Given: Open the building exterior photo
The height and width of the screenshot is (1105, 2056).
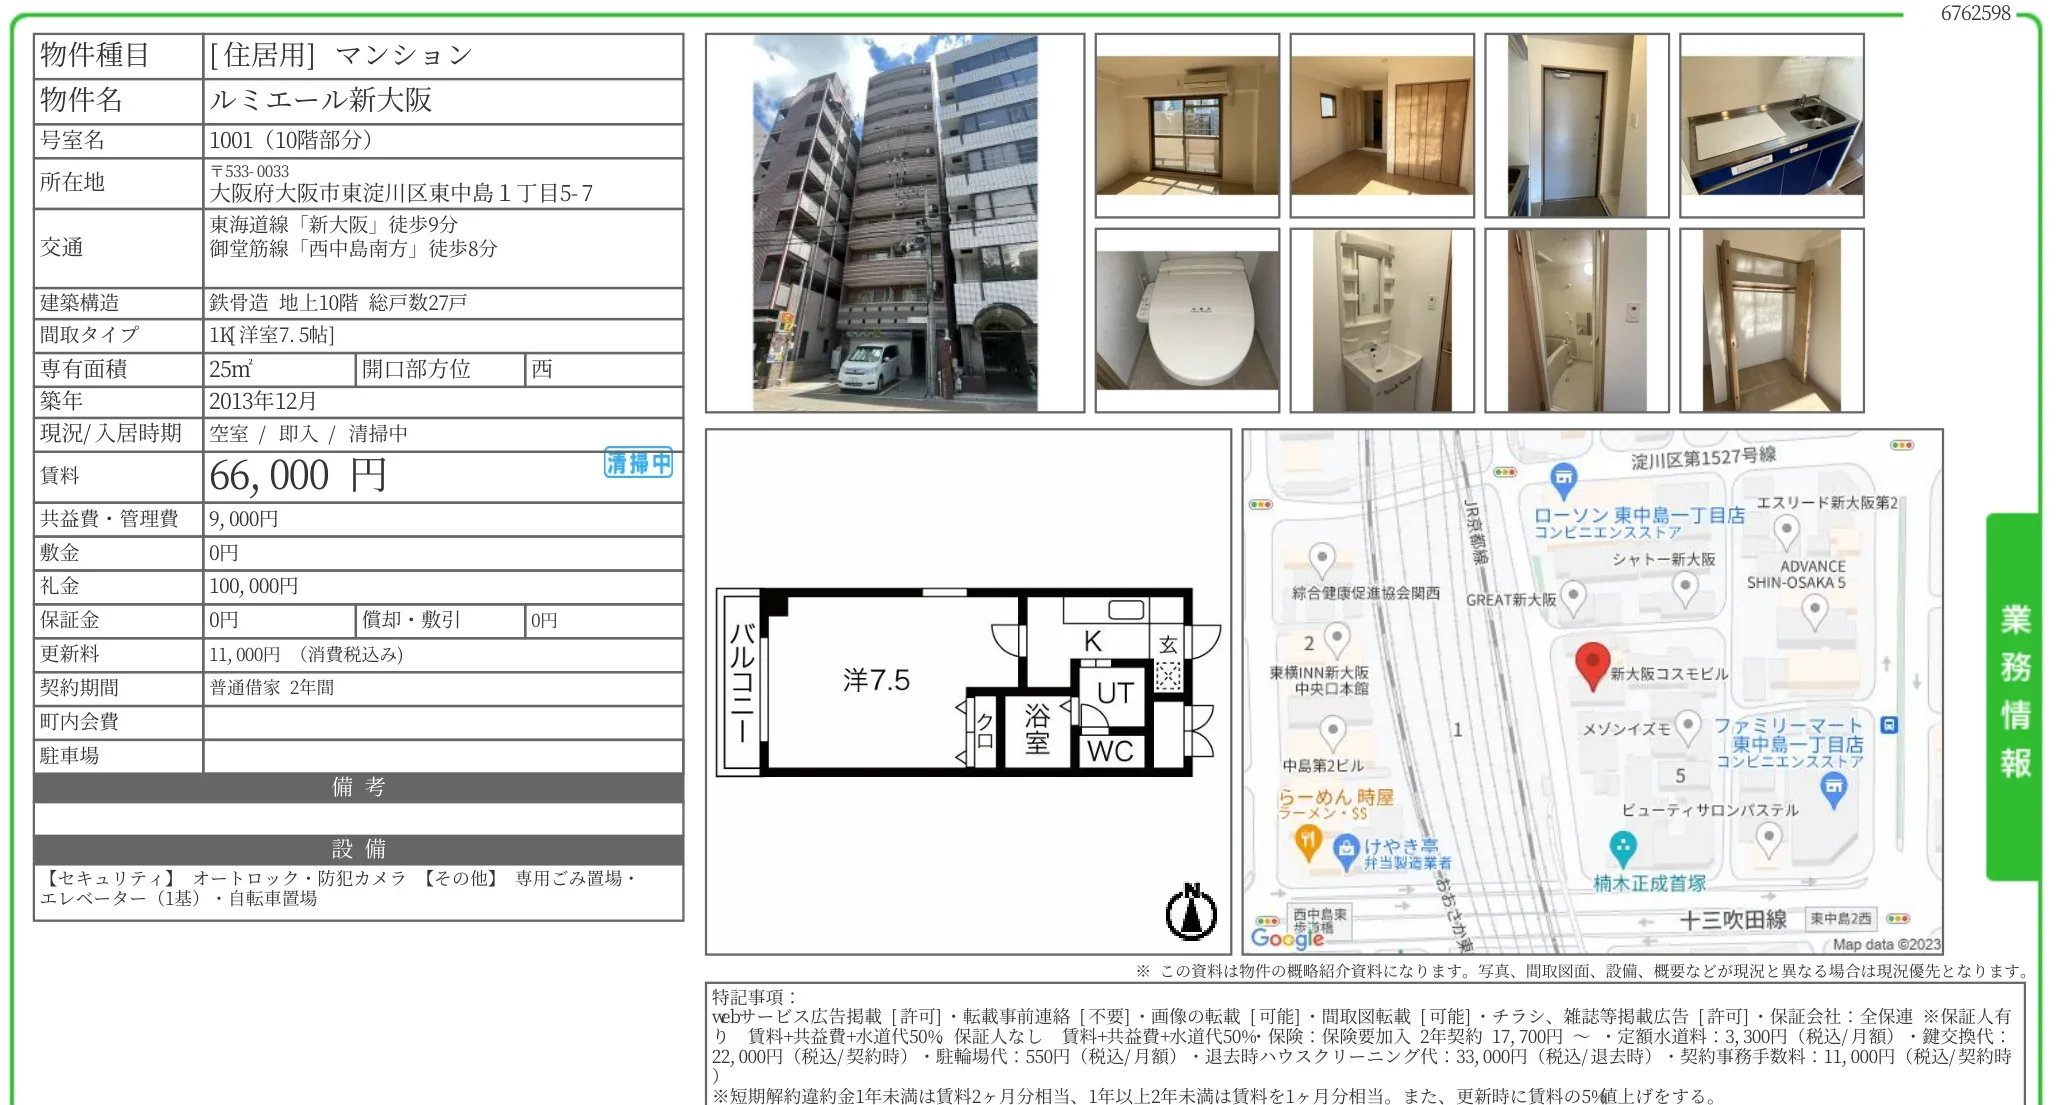Looking at the screenshot, I should point(894,223).
